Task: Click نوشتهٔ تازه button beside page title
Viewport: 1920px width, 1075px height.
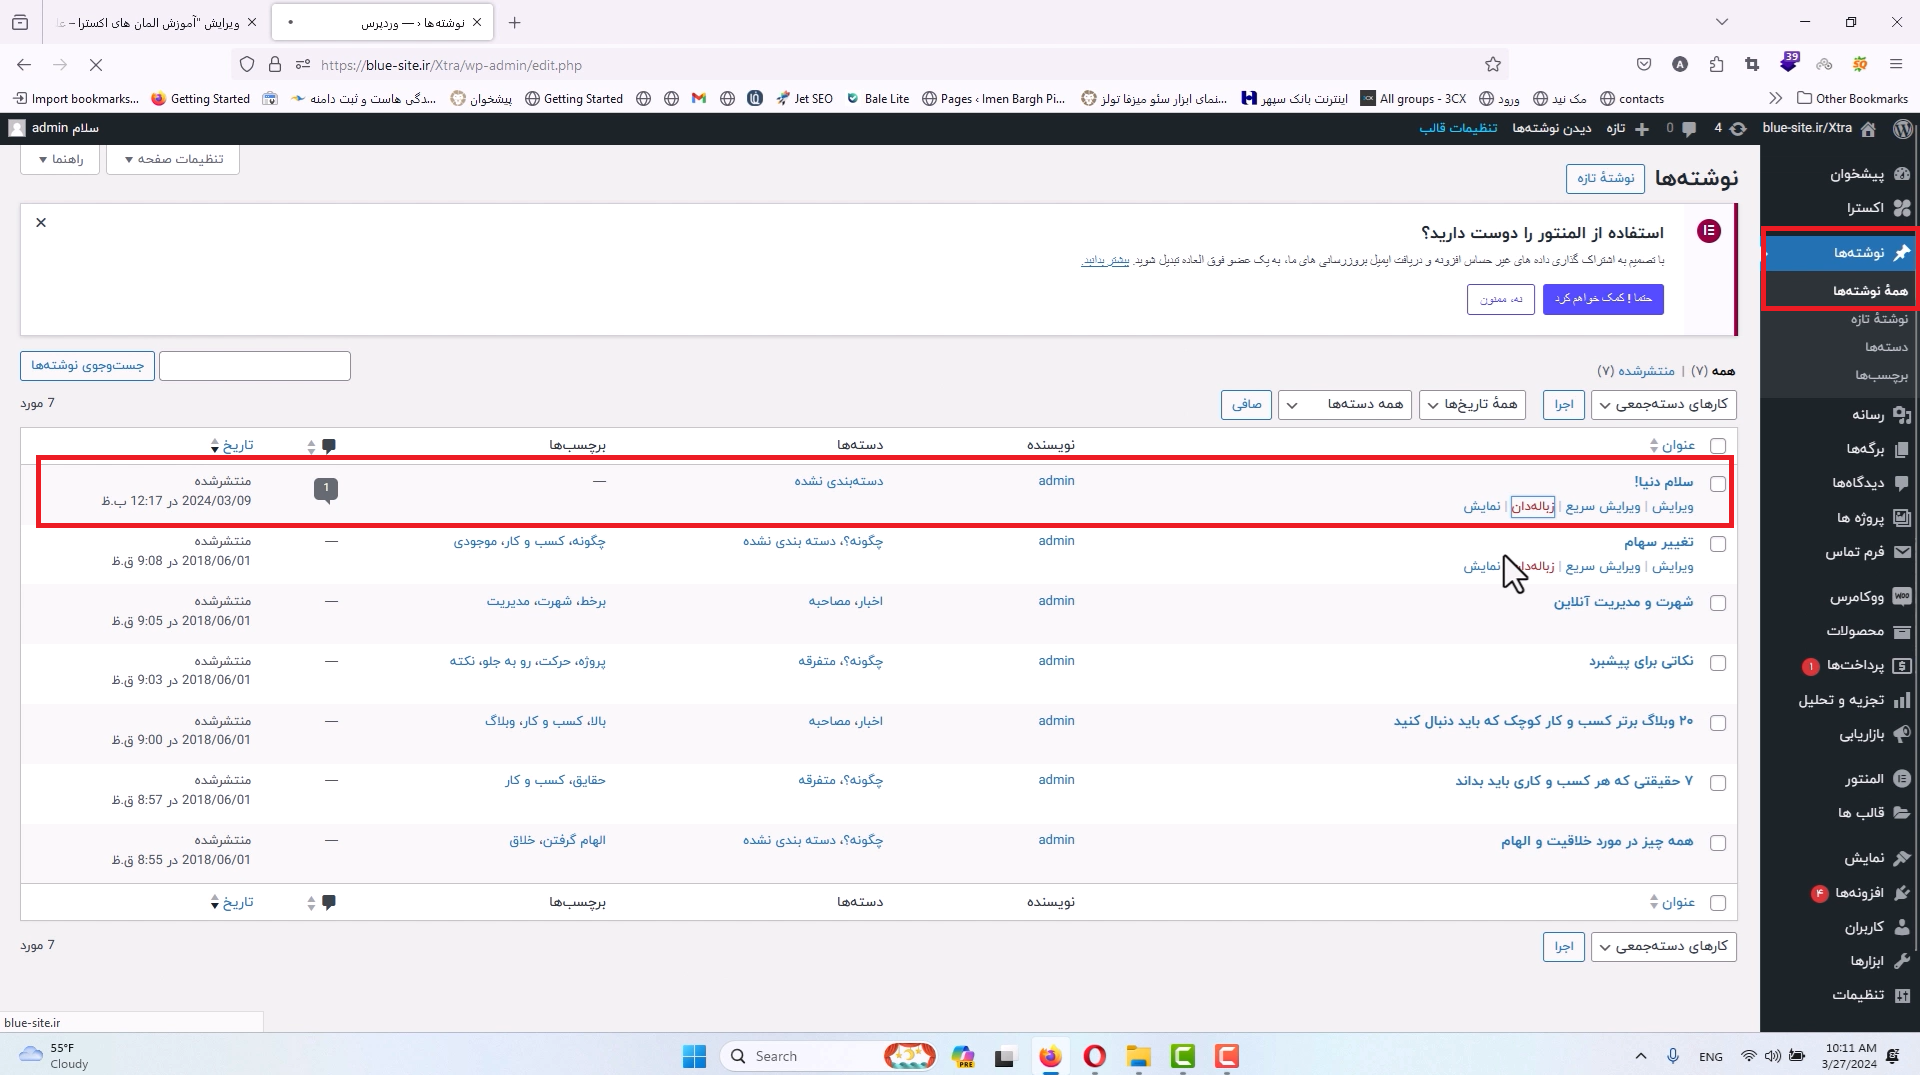Action: [x=1606, y=178]
